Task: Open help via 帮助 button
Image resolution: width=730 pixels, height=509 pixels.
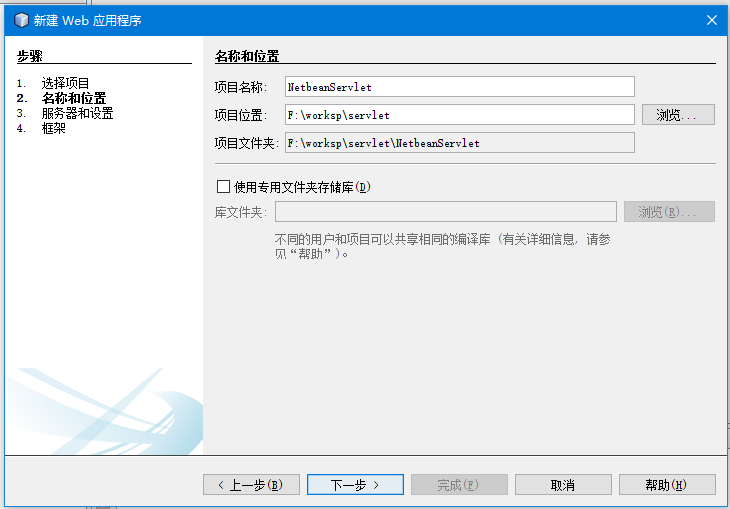Action: 667,484
